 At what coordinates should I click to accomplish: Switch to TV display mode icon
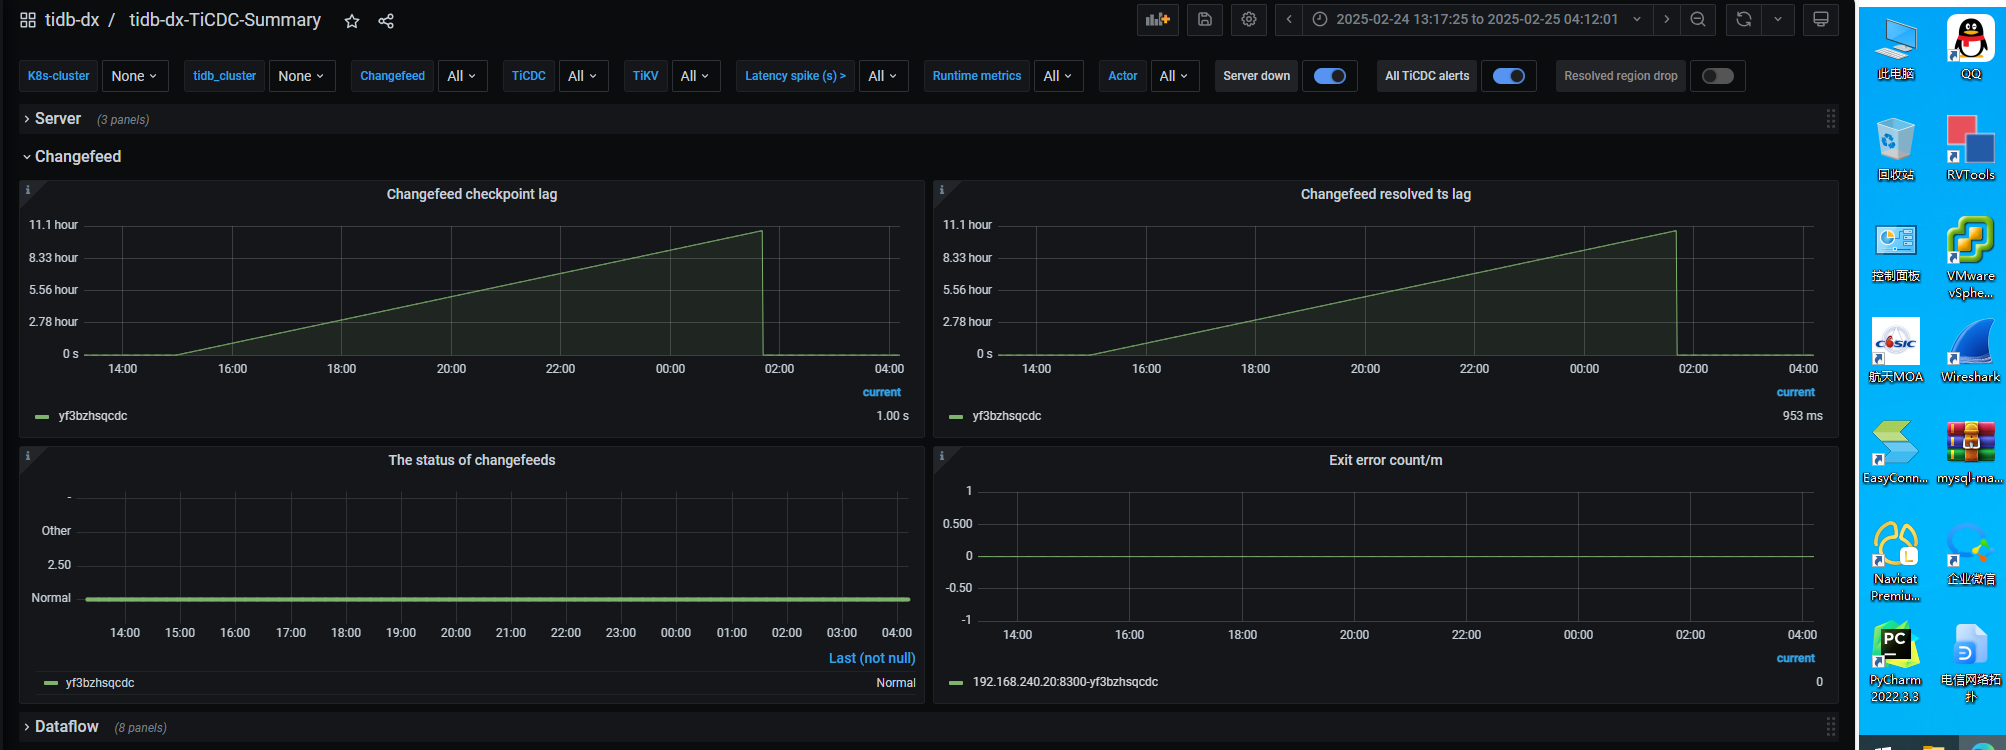(1821, 20)
